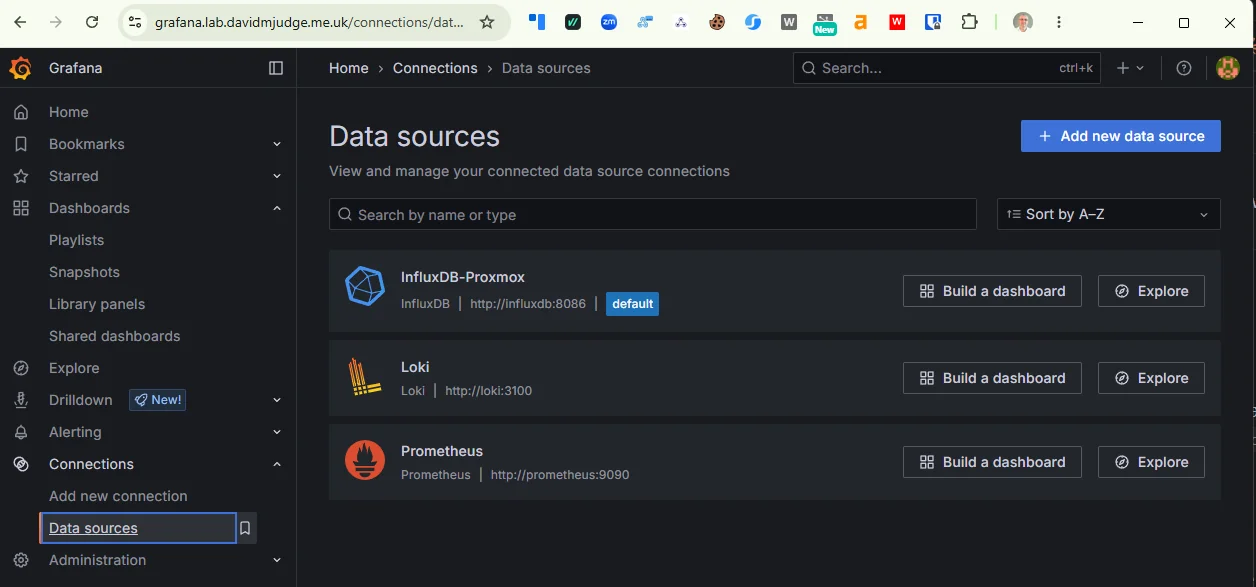
Task: Click the Dashboards grid icon in sidebar
Action: 21,208
